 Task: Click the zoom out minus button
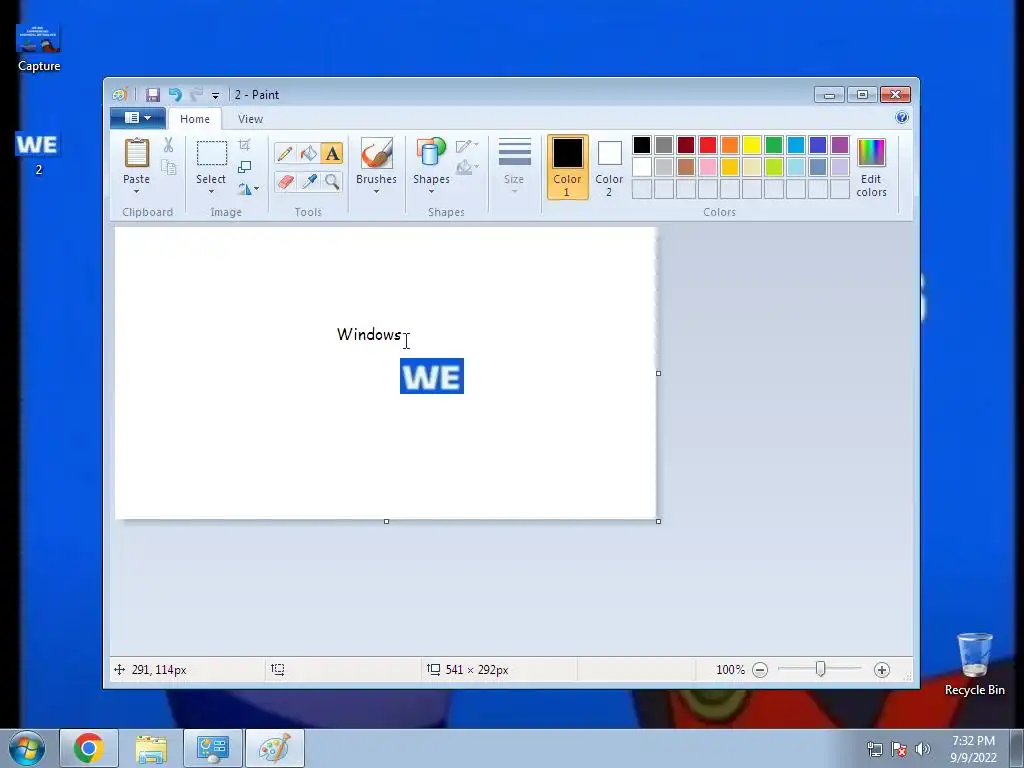pyautogui.click(x=760, y=669)
